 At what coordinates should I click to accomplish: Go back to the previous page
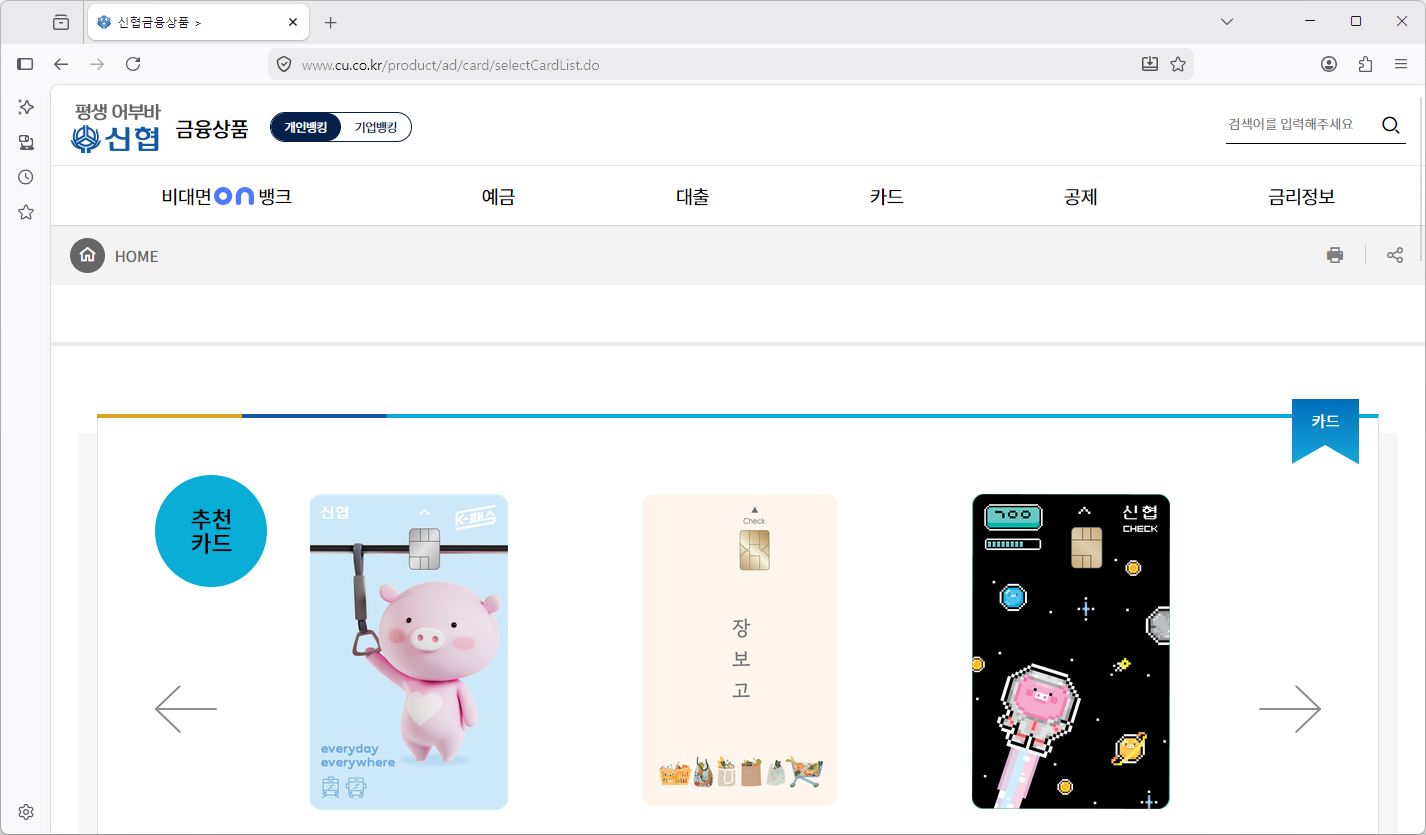[x=61, y=64]
